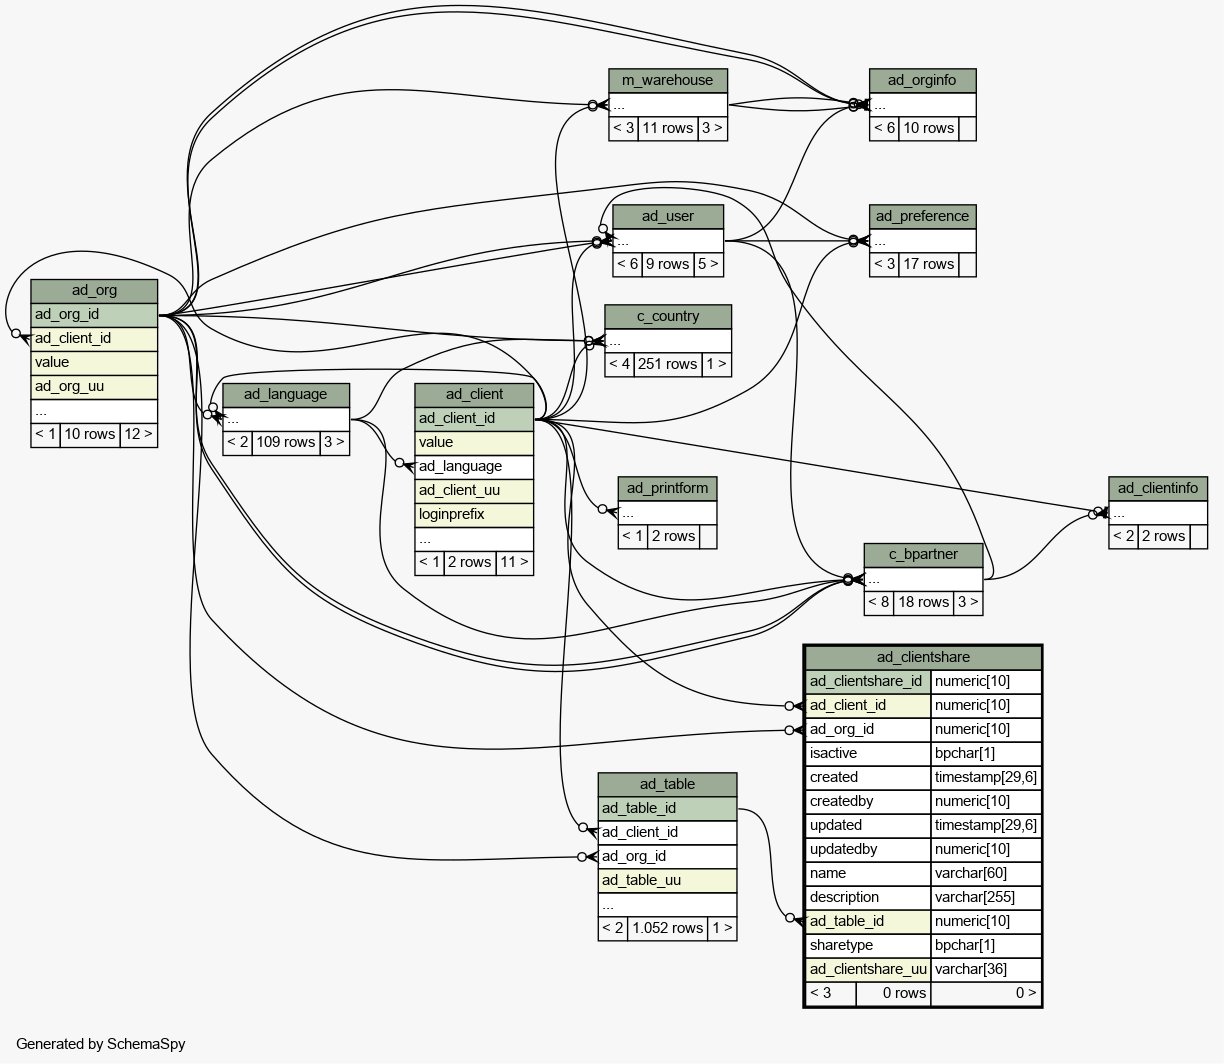Open the ad_orginfo table header

tap(921, 80)
